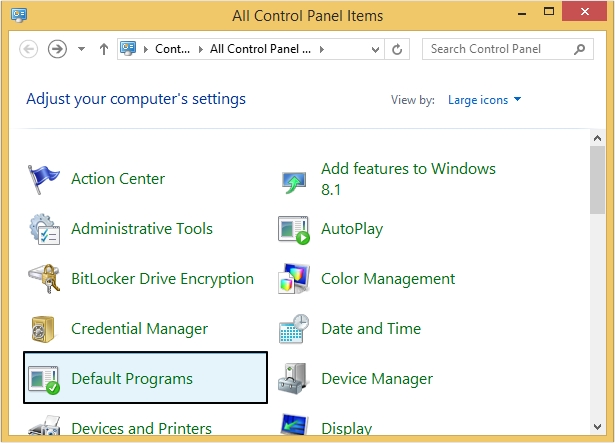The image size is (615, 443).
Task: Click the Cont... breadcrumb segment
Action: pos(173,49)
